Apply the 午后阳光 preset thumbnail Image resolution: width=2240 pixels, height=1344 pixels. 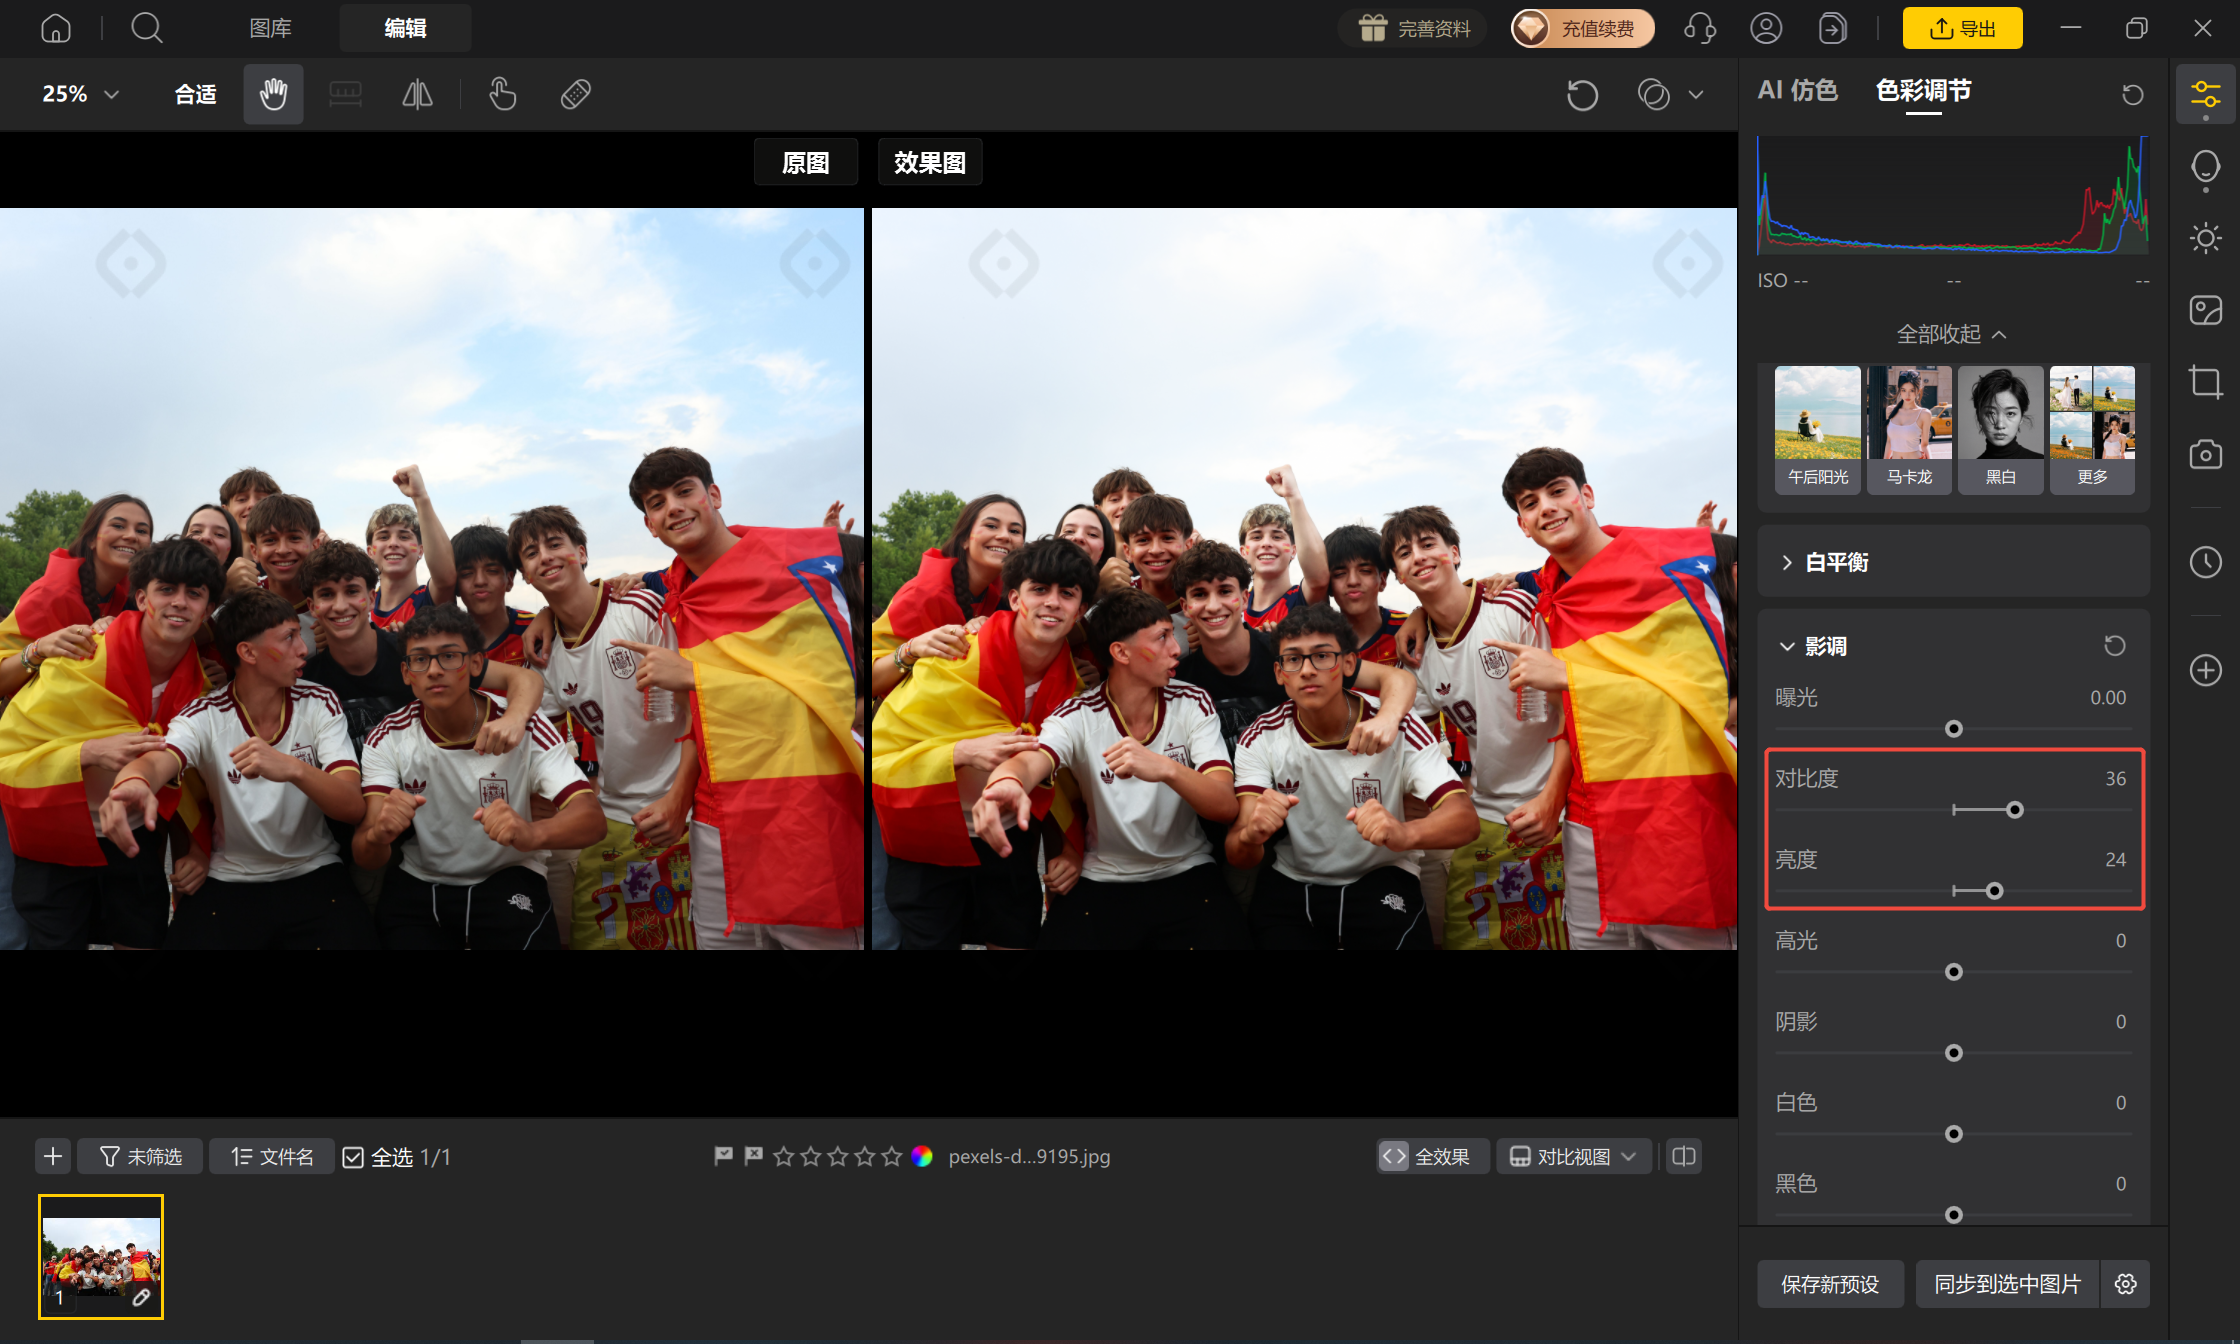pos(1817,430)
